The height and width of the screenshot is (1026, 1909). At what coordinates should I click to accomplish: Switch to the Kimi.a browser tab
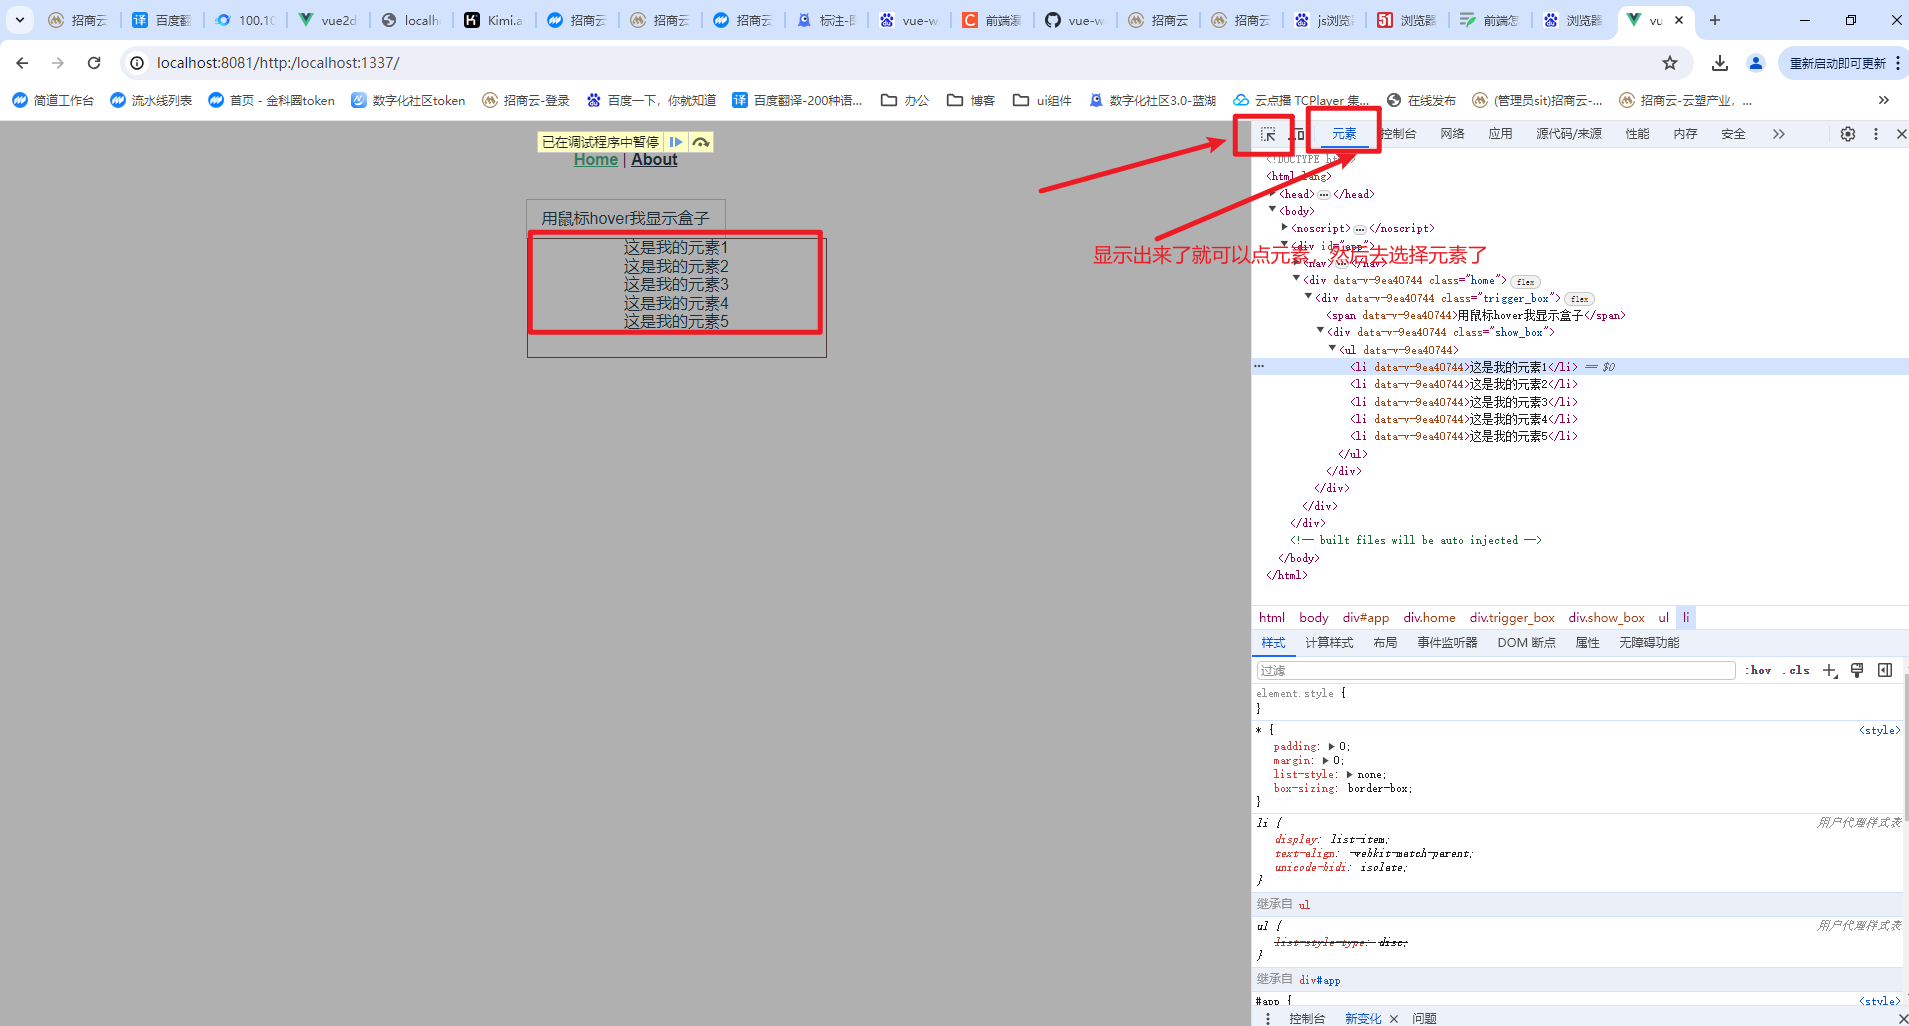point(495,20)
